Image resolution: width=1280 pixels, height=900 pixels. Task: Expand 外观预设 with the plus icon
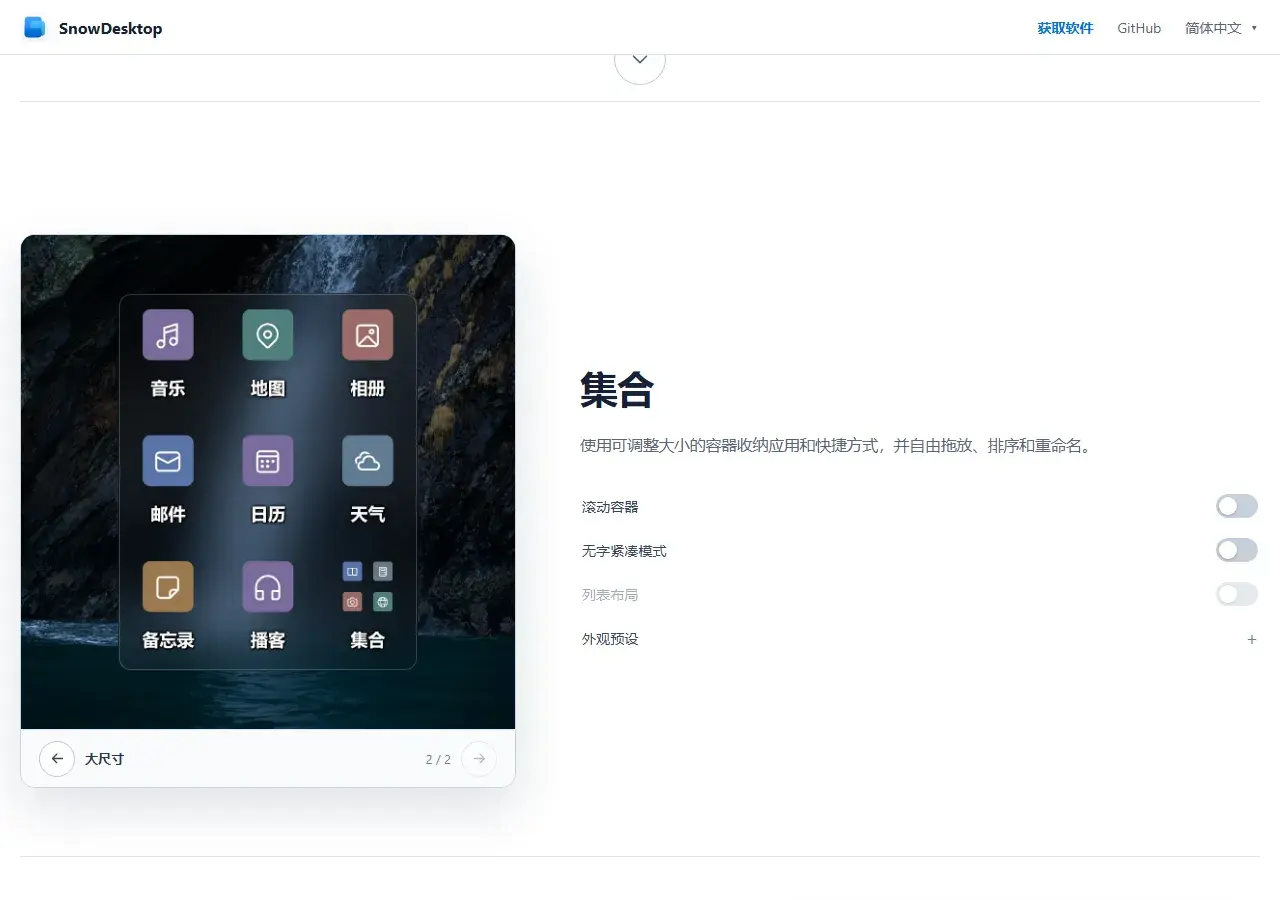pyautogui.click(x=1252, y=639)
